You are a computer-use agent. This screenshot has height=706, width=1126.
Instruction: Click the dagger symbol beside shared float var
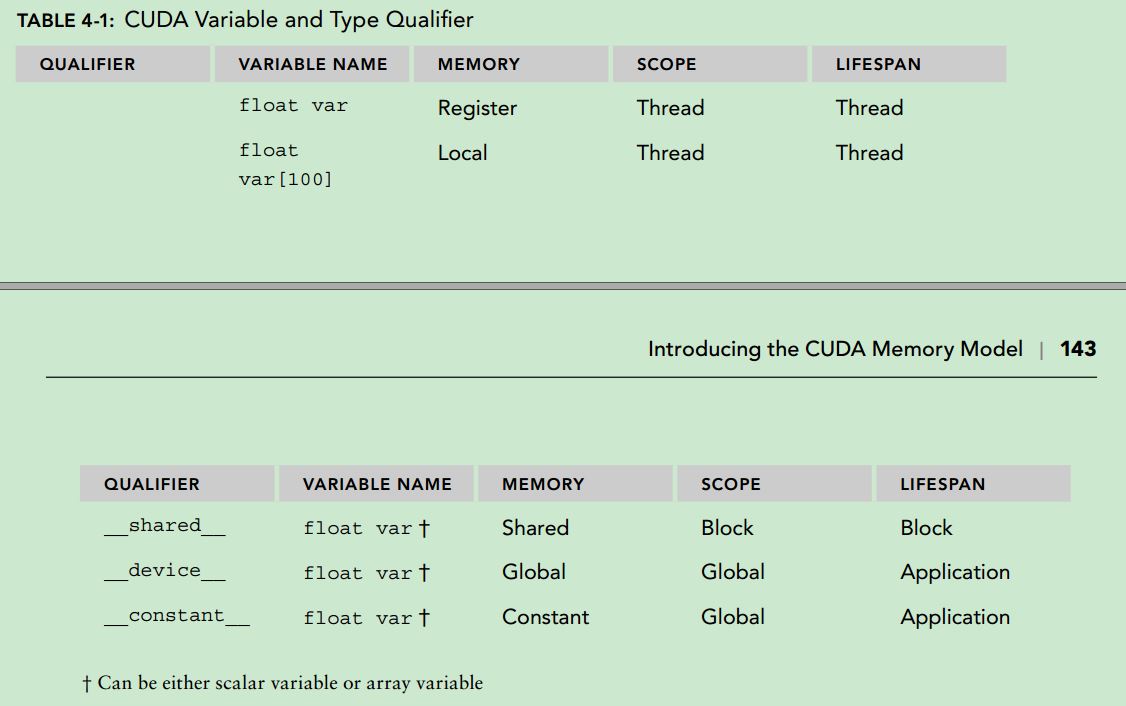click(x=424, y=529)
